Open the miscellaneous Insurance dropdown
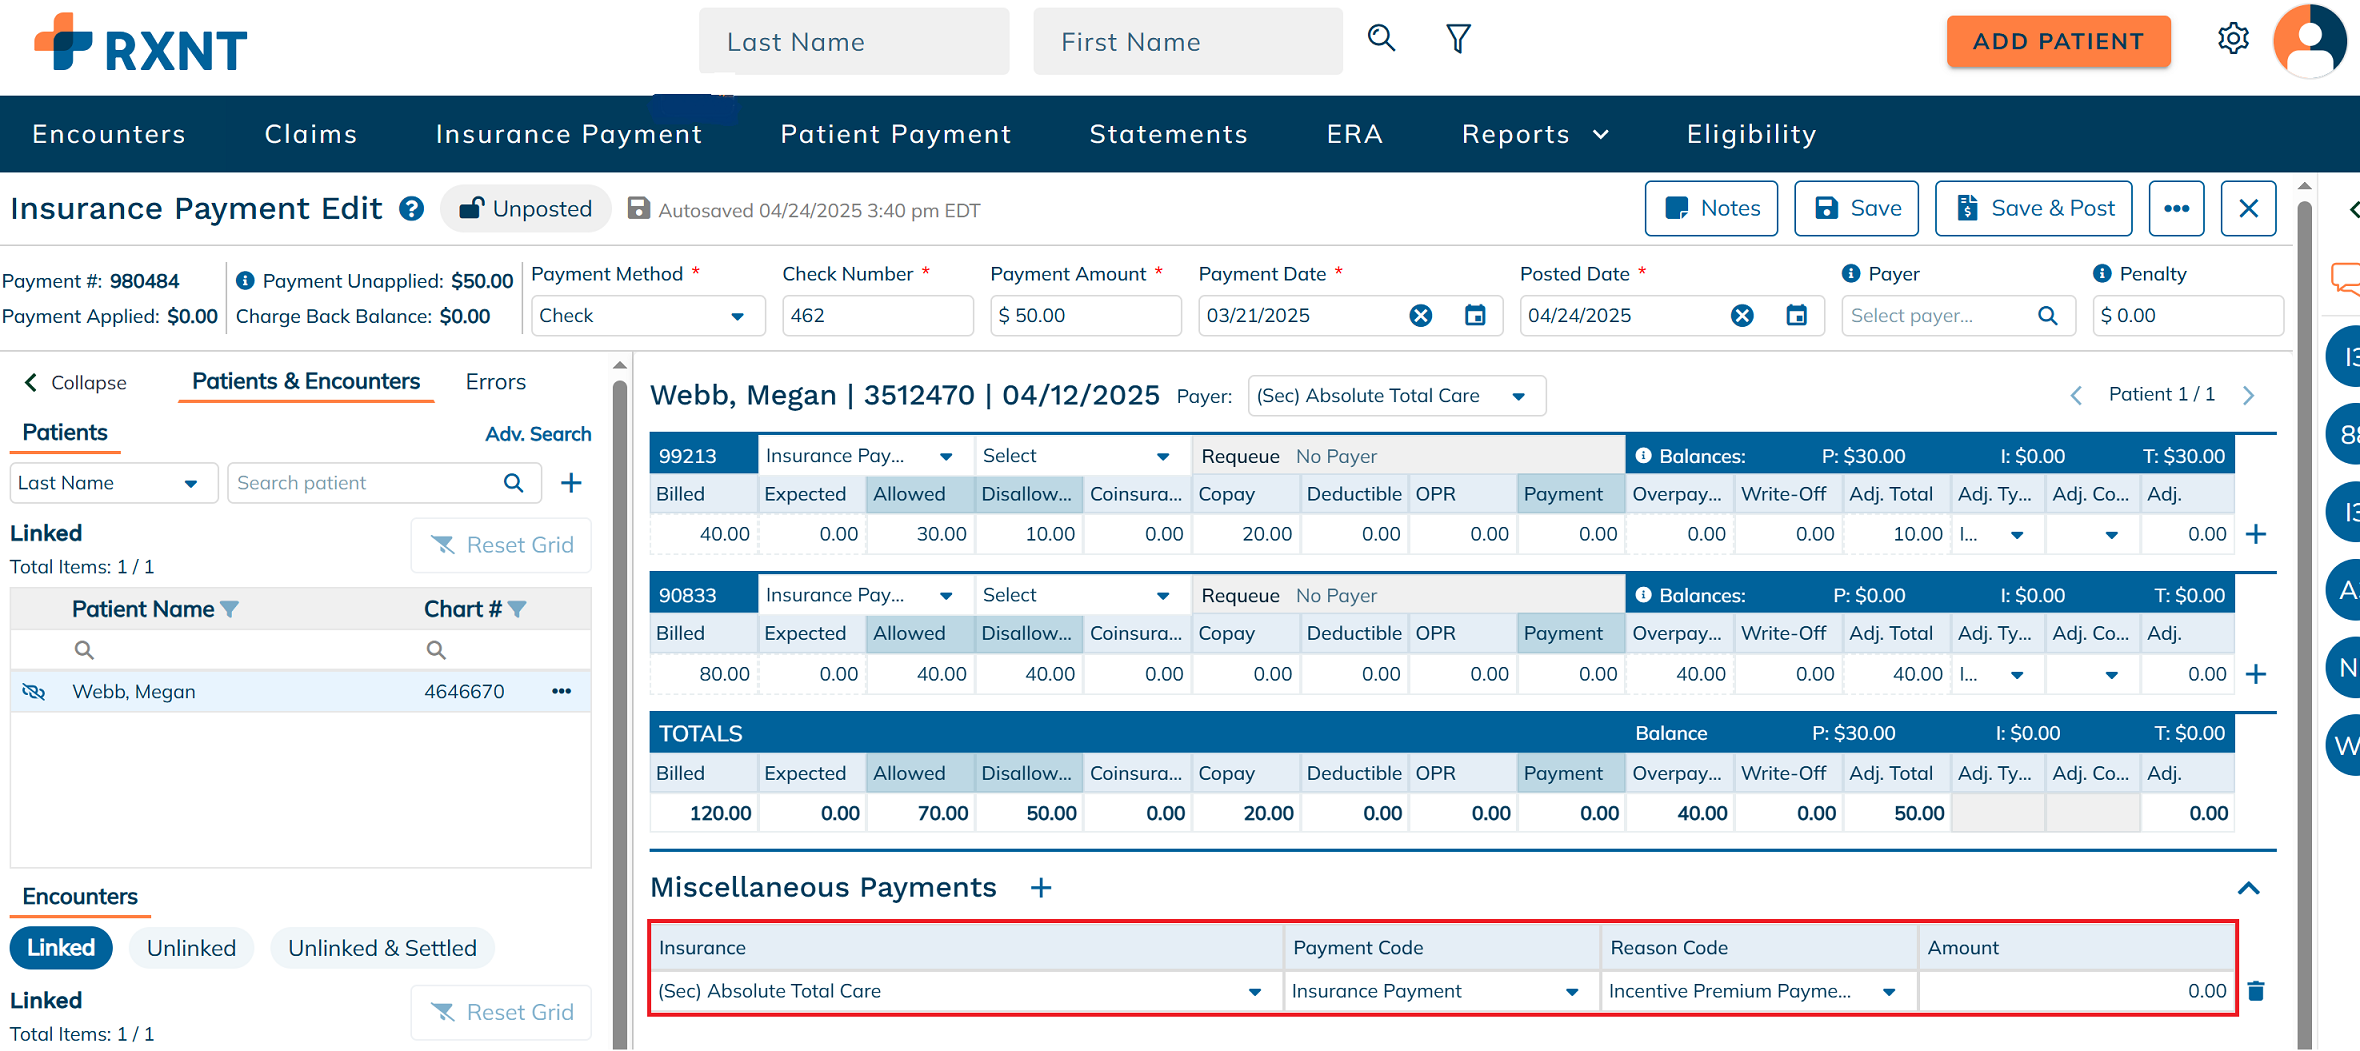 (x=965, y=991)
